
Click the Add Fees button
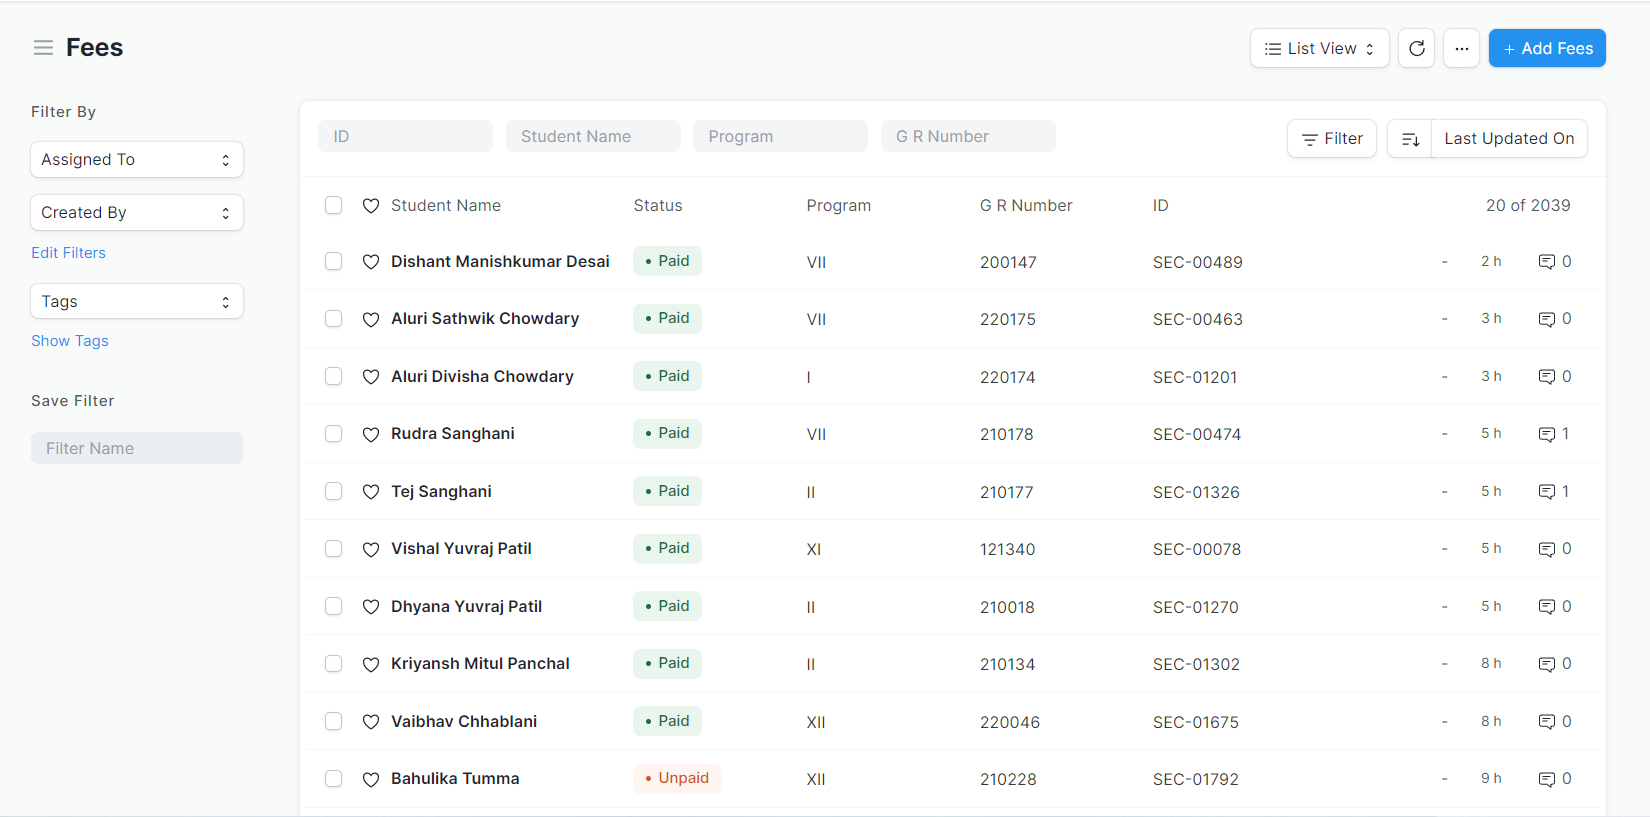click(1546, 48)
